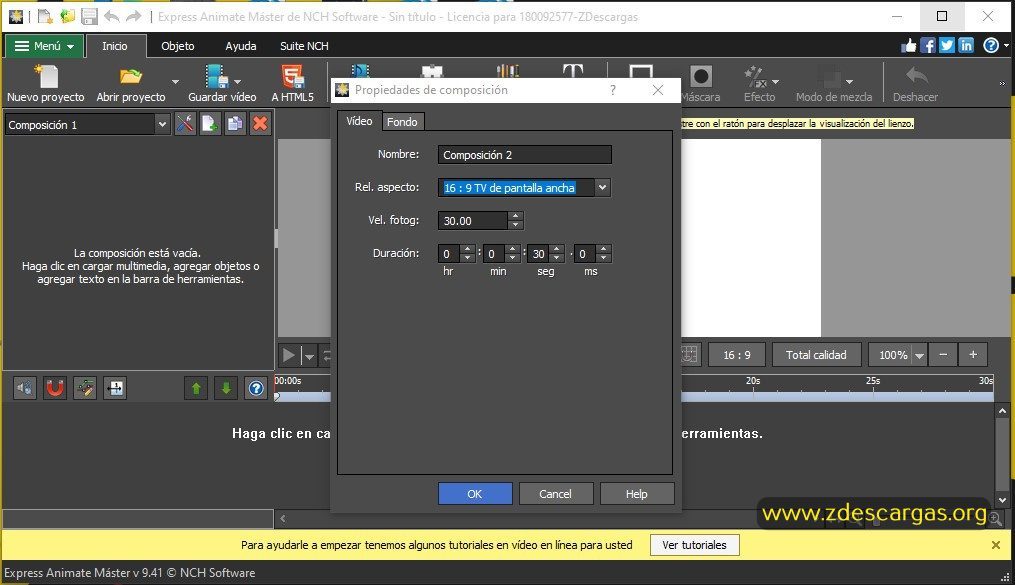
Task: Click the title bar redo arrow
Action: tap(133, 16)
